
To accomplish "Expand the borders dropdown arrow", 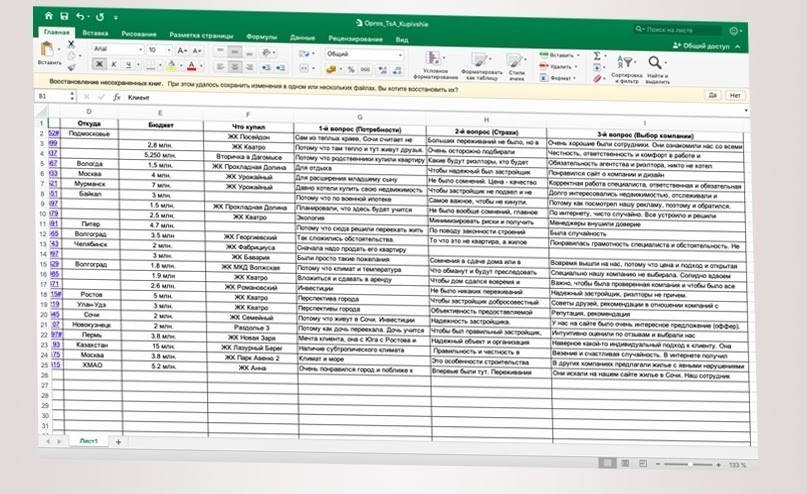I will 160,65.
